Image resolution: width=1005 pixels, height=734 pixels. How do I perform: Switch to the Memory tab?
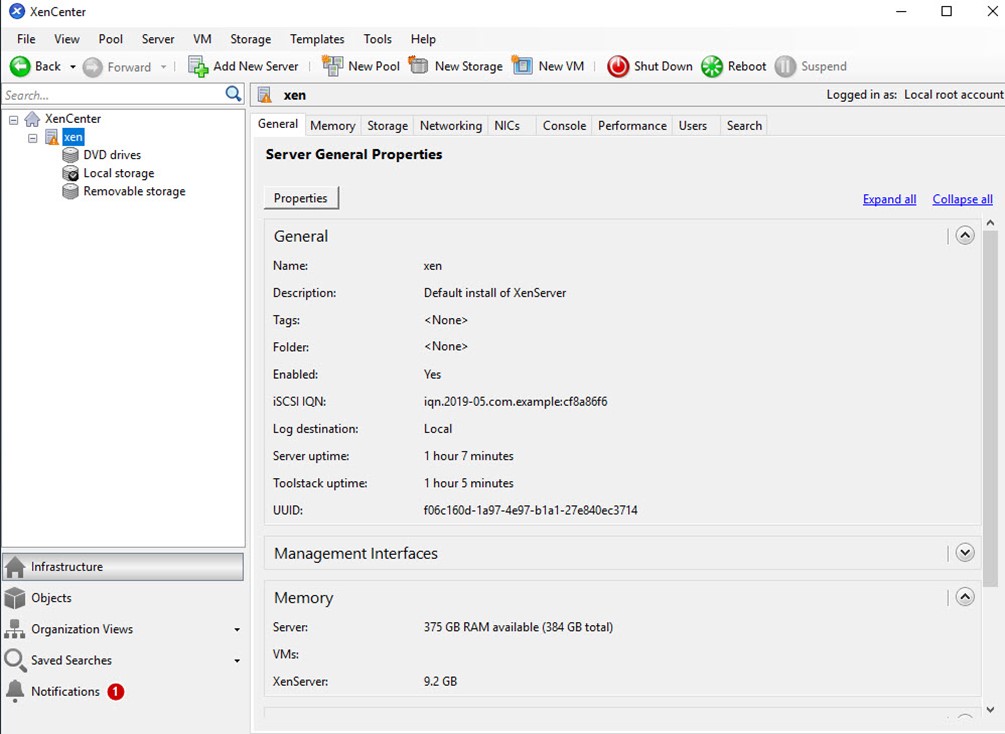pyautogui.click(x=333, y=126)
